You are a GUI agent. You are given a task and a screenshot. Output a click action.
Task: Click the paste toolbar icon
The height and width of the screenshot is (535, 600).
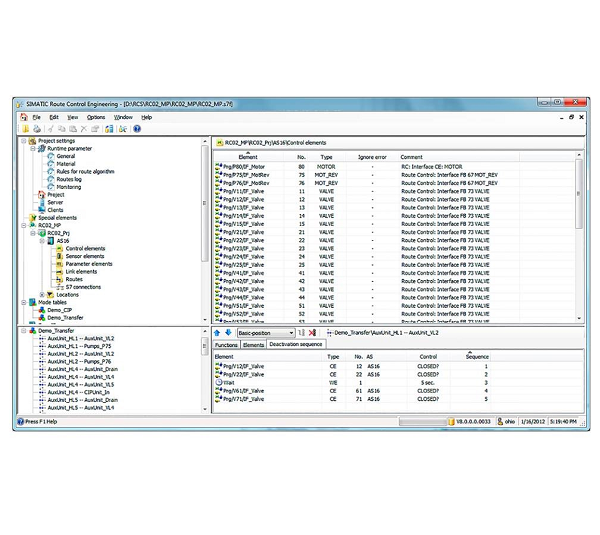(73, 129)
